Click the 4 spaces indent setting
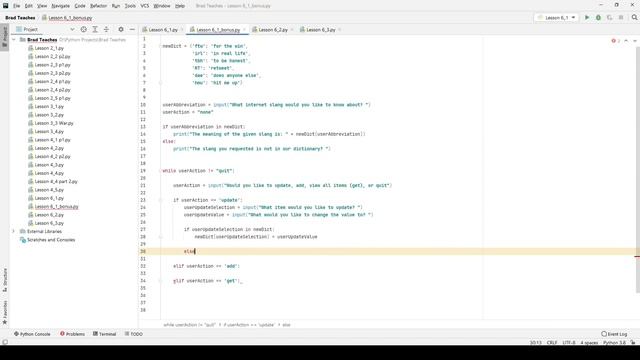Screen dimensions: 640x360 tap(589, 343)
